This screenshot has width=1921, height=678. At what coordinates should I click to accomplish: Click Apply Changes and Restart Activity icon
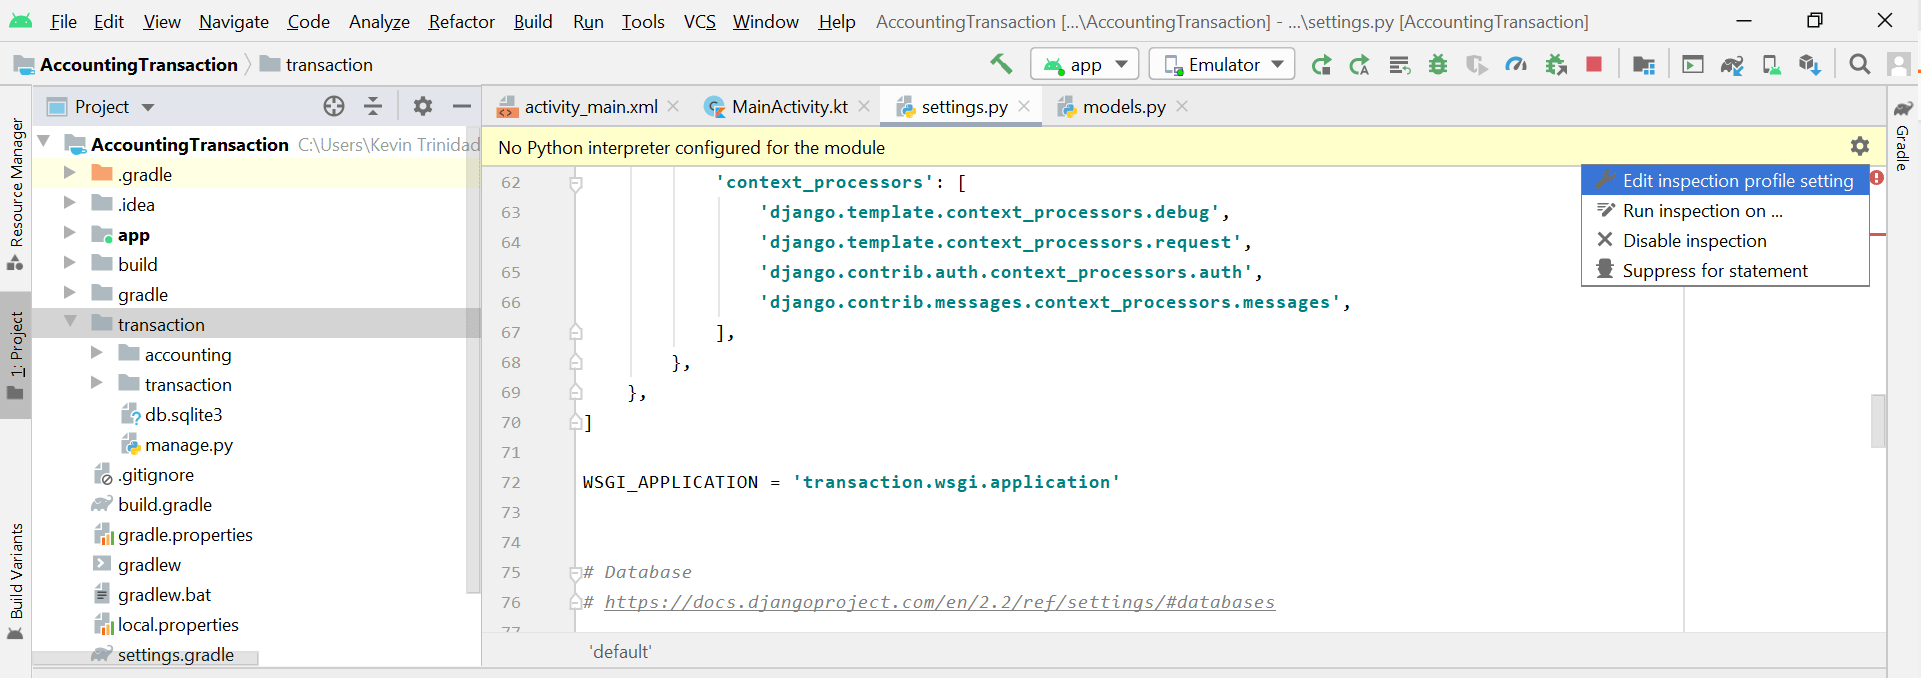(1322, 65)
